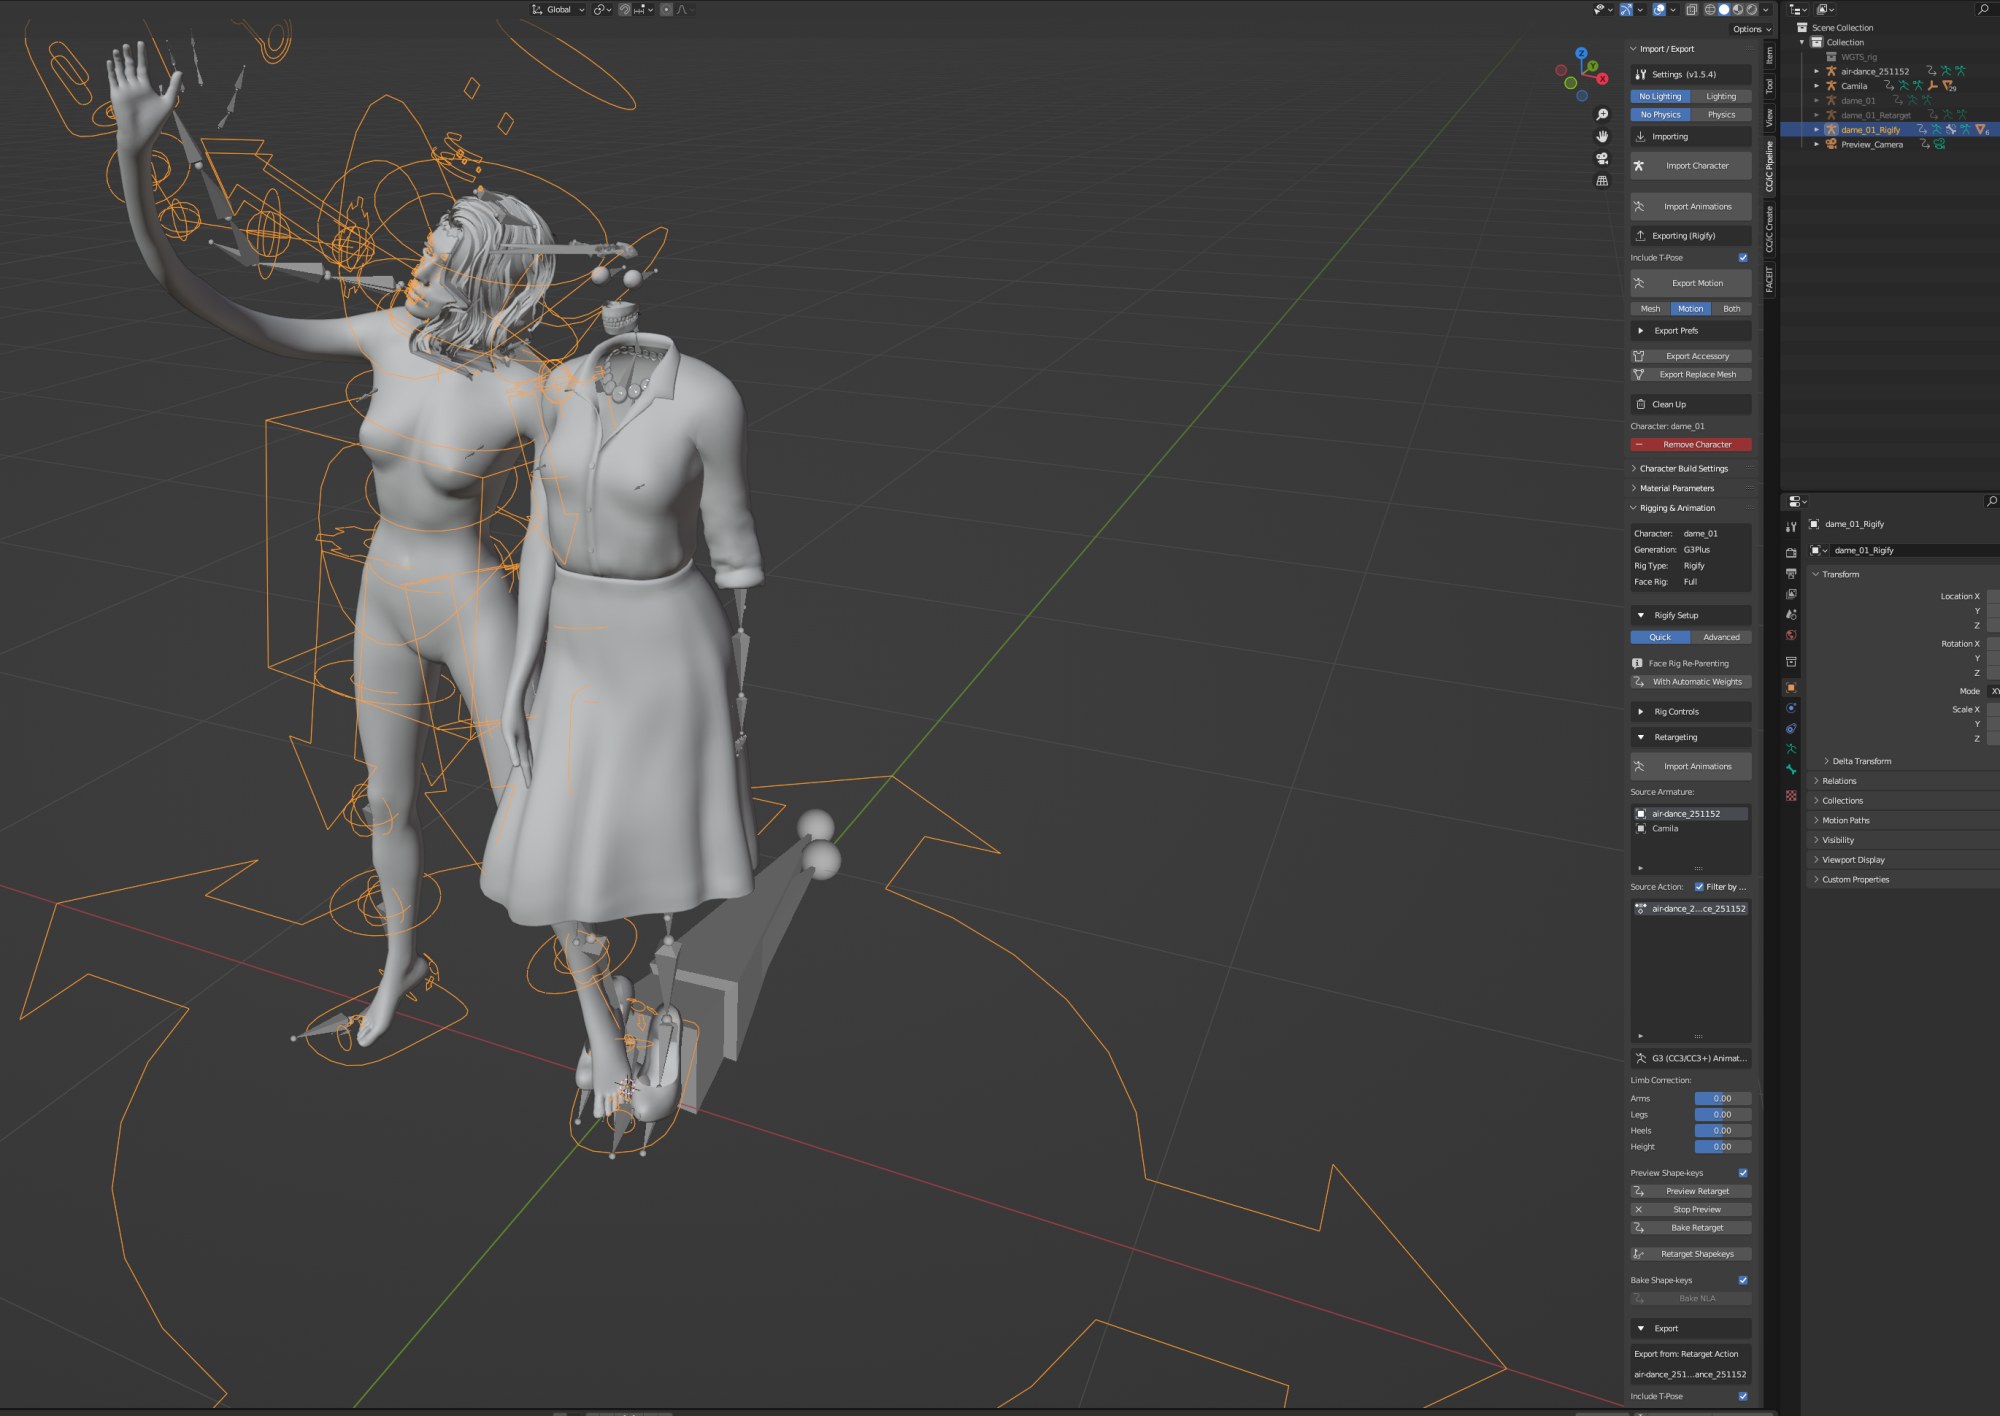Screen dimensions: 2000x1416
Task: Toggle X-ray display icon
Action: [1691, 9]
